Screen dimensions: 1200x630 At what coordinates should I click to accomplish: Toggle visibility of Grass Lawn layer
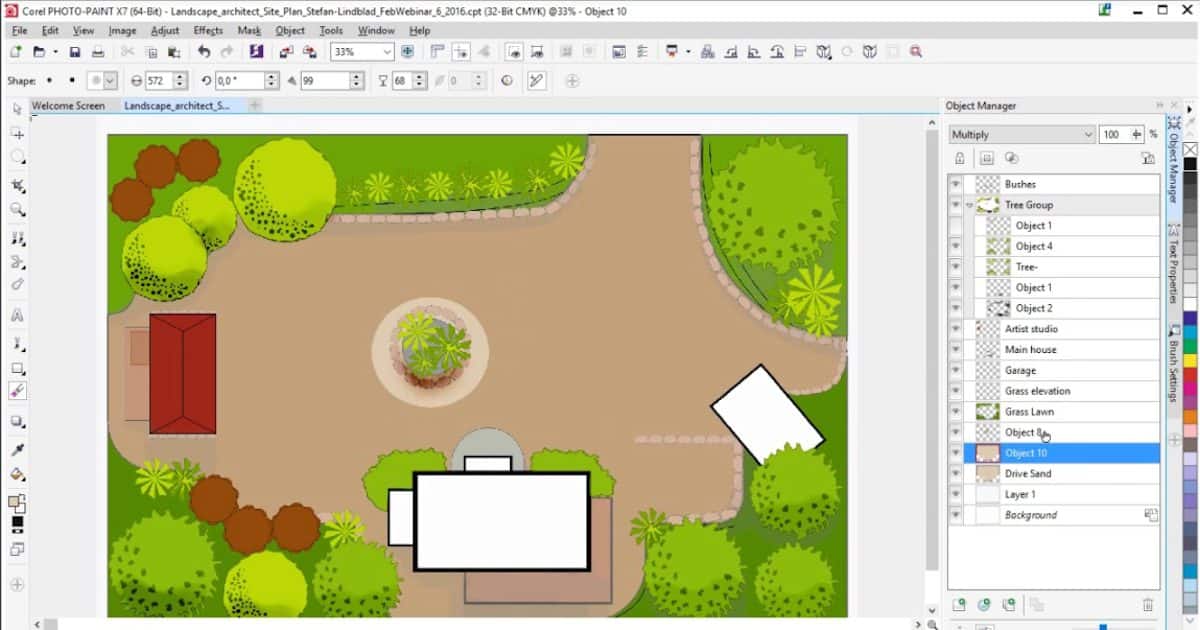click(x=956, y=412)
